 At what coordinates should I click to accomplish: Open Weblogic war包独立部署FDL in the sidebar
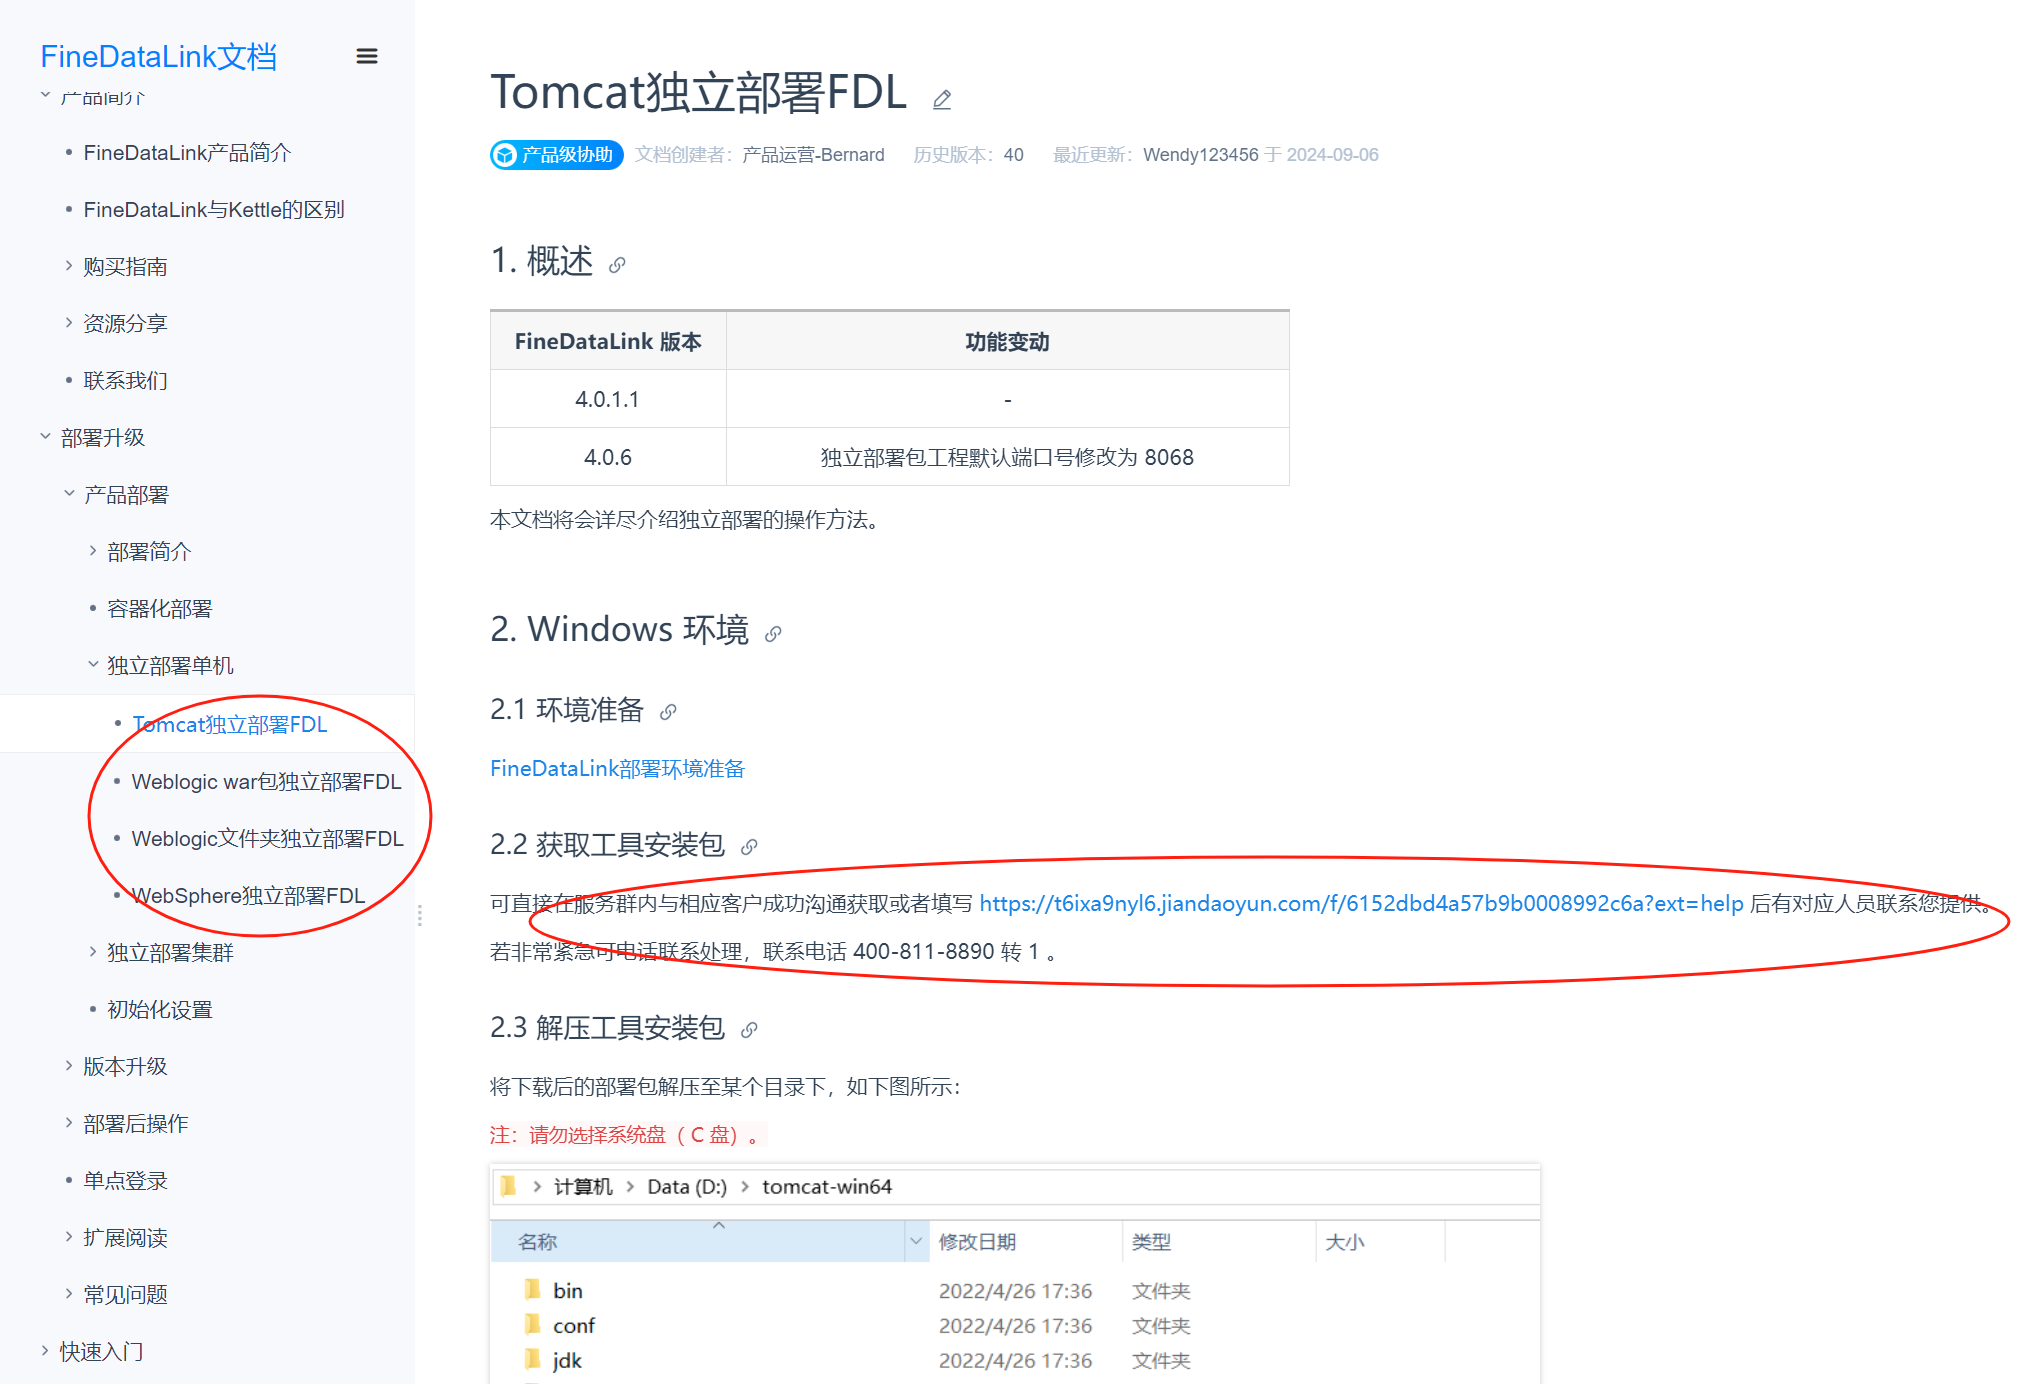tap(266, 782)
